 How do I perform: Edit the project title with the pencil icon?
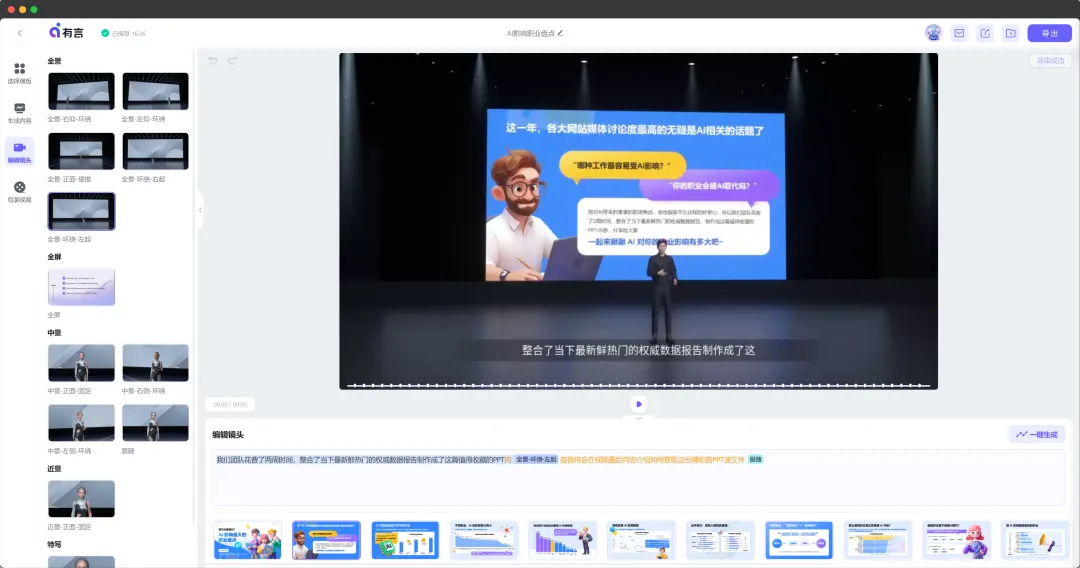point(561,32)
